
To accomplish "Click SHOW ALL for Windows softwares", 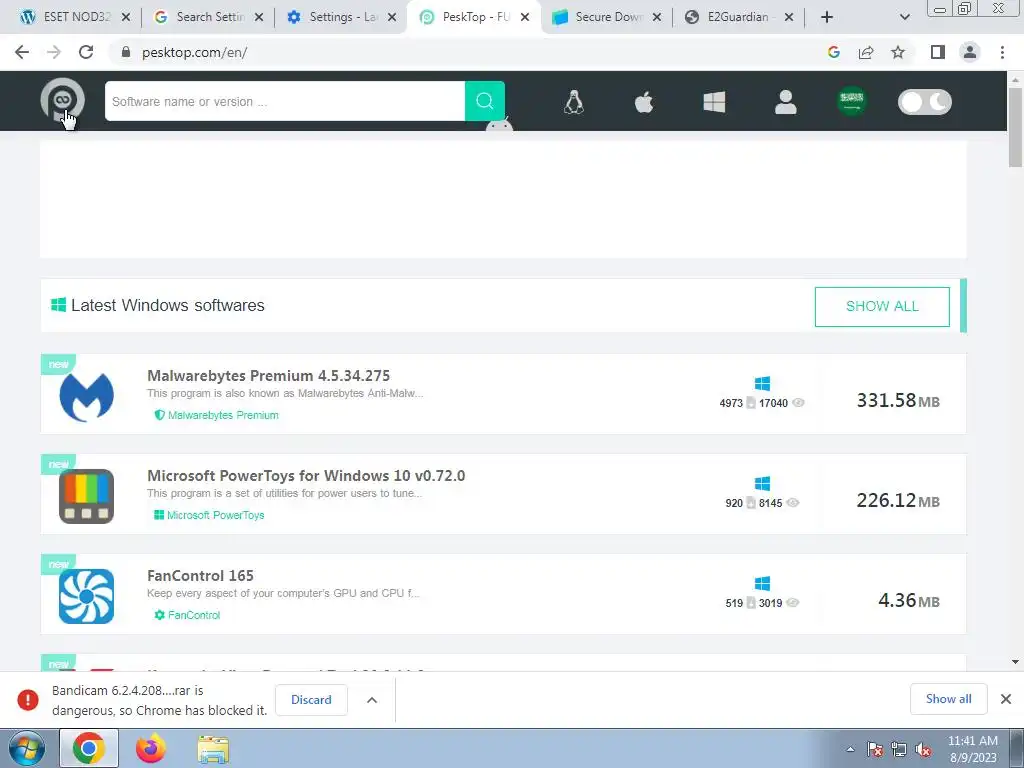I will coord(882,306).
